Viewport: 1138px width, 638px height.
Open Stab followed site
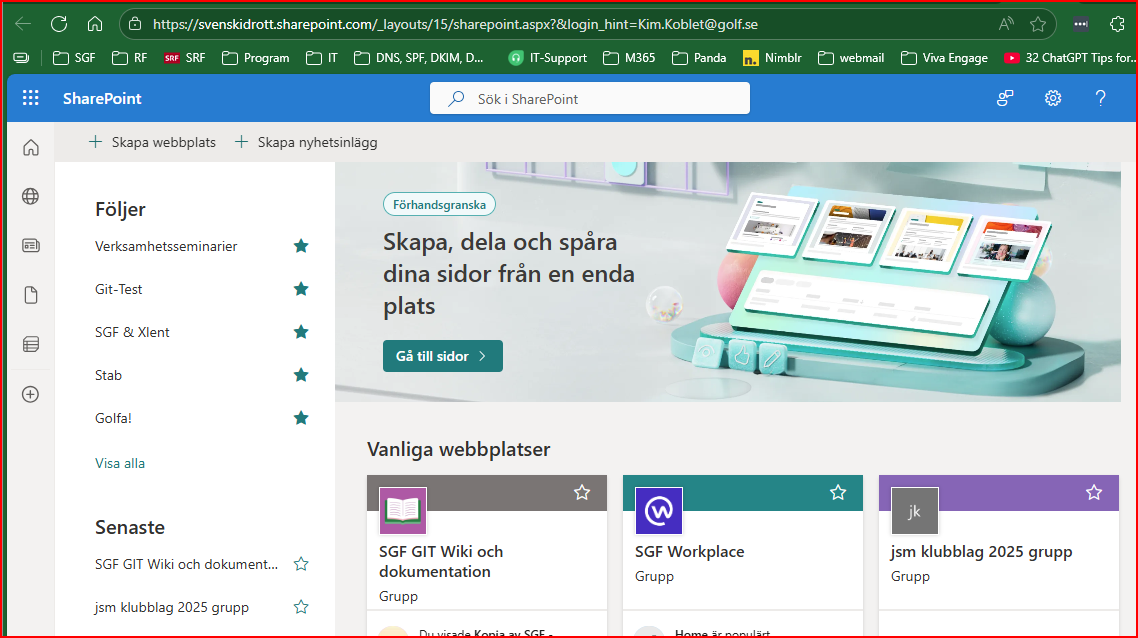(x=108, y=375)
